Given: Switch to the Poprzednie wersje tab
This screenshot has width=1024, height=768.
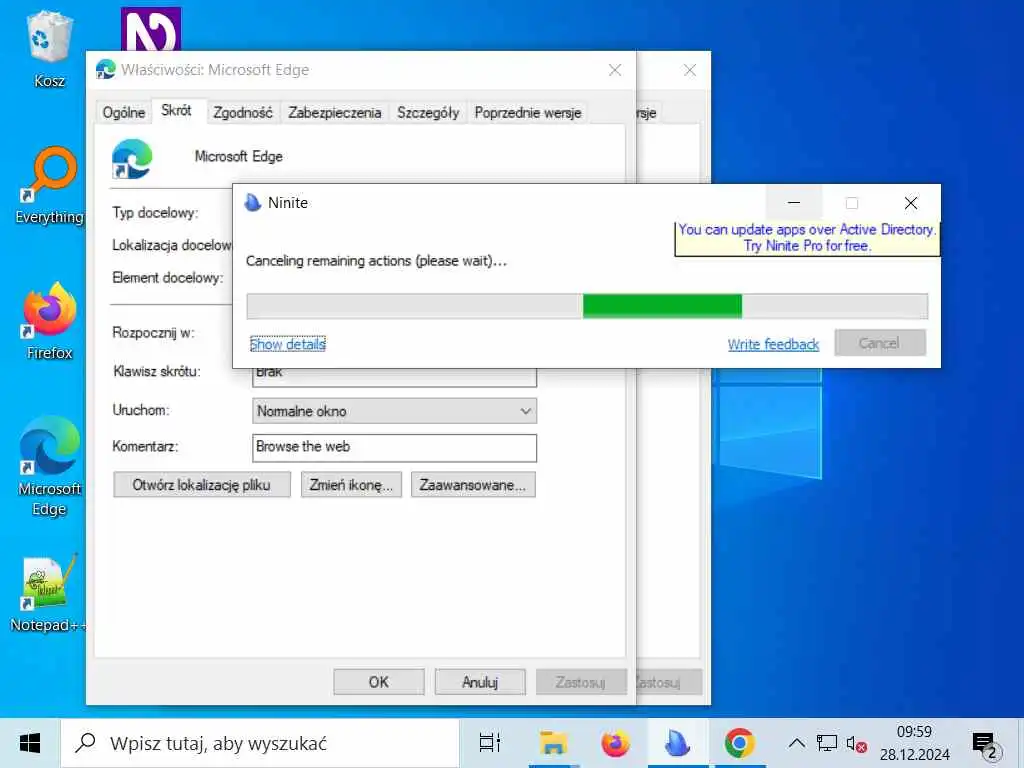Looking at the screenshot, I should point(528,112).
